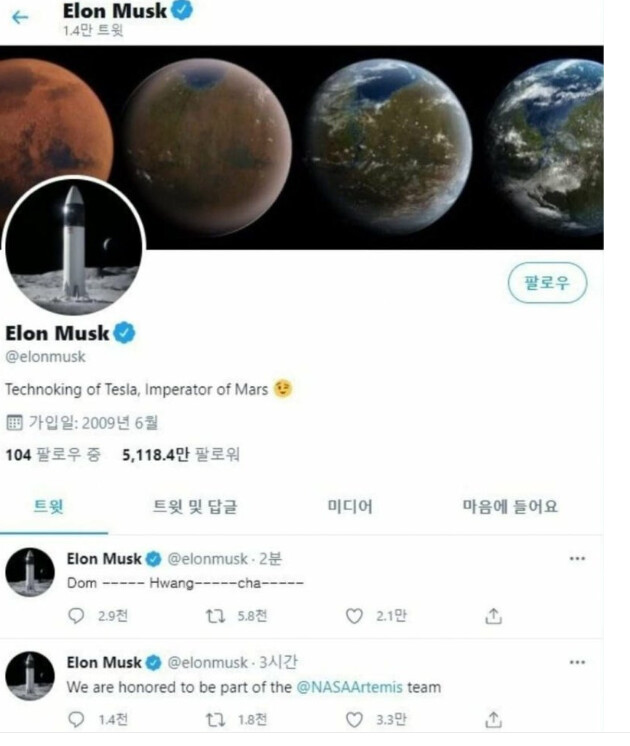The height and width of the screenshot is (746, 630).
Task: Open the 미디어 tab
Action: click(350, 507)
